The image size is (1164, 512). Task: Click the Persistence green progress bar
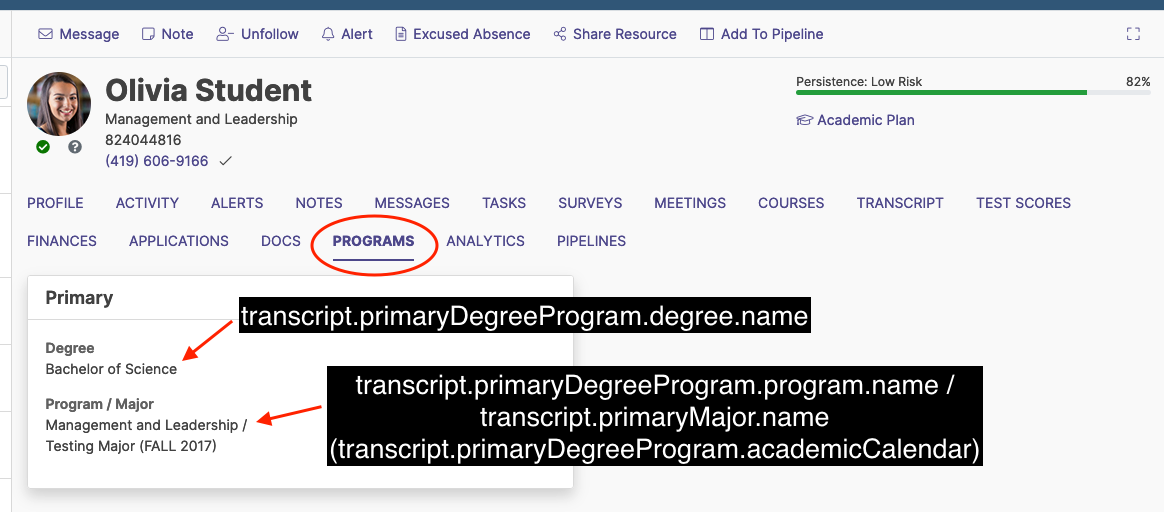pyautogui.click(x=941, y=93)
